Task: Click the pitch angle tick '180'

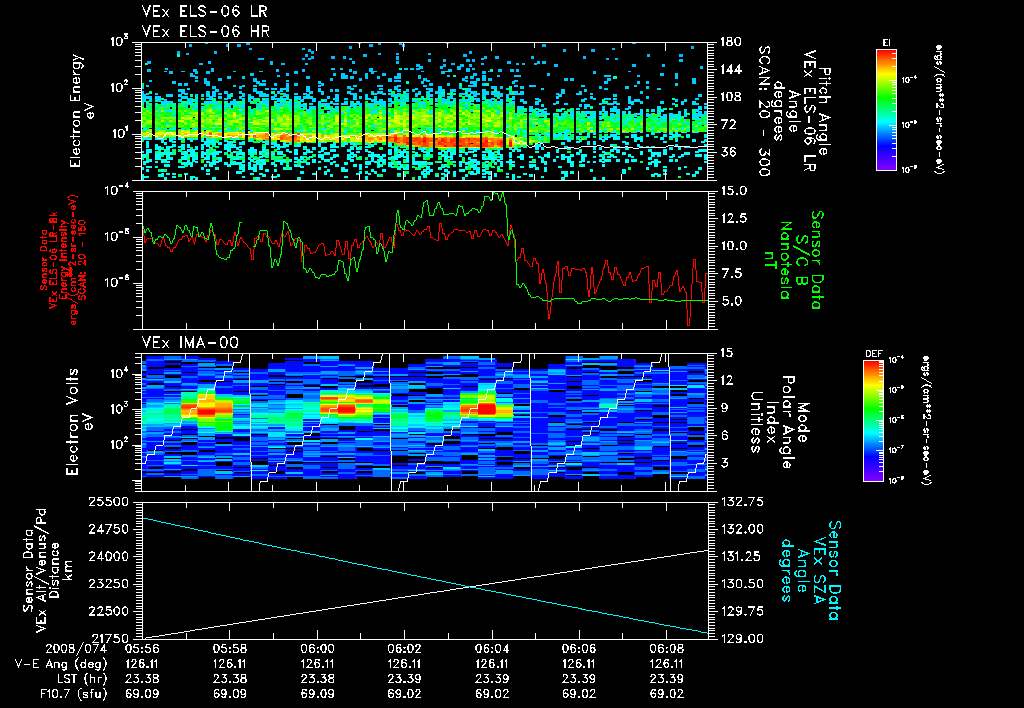Action: tap(730, 42)
